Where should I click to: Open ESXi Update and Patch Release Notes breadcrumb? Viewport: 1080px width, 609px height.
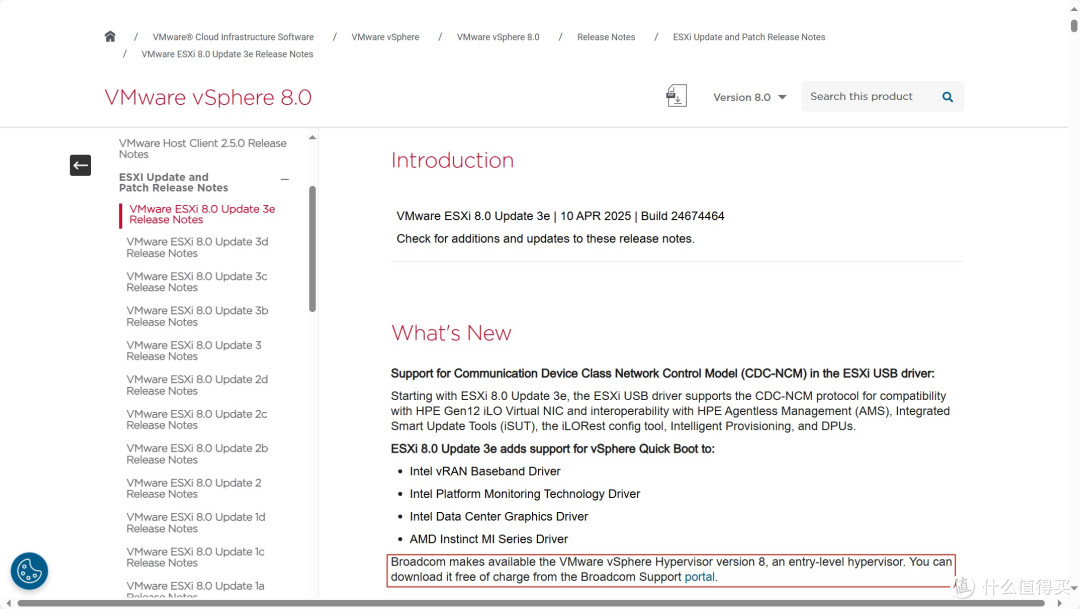click(749, 37)
